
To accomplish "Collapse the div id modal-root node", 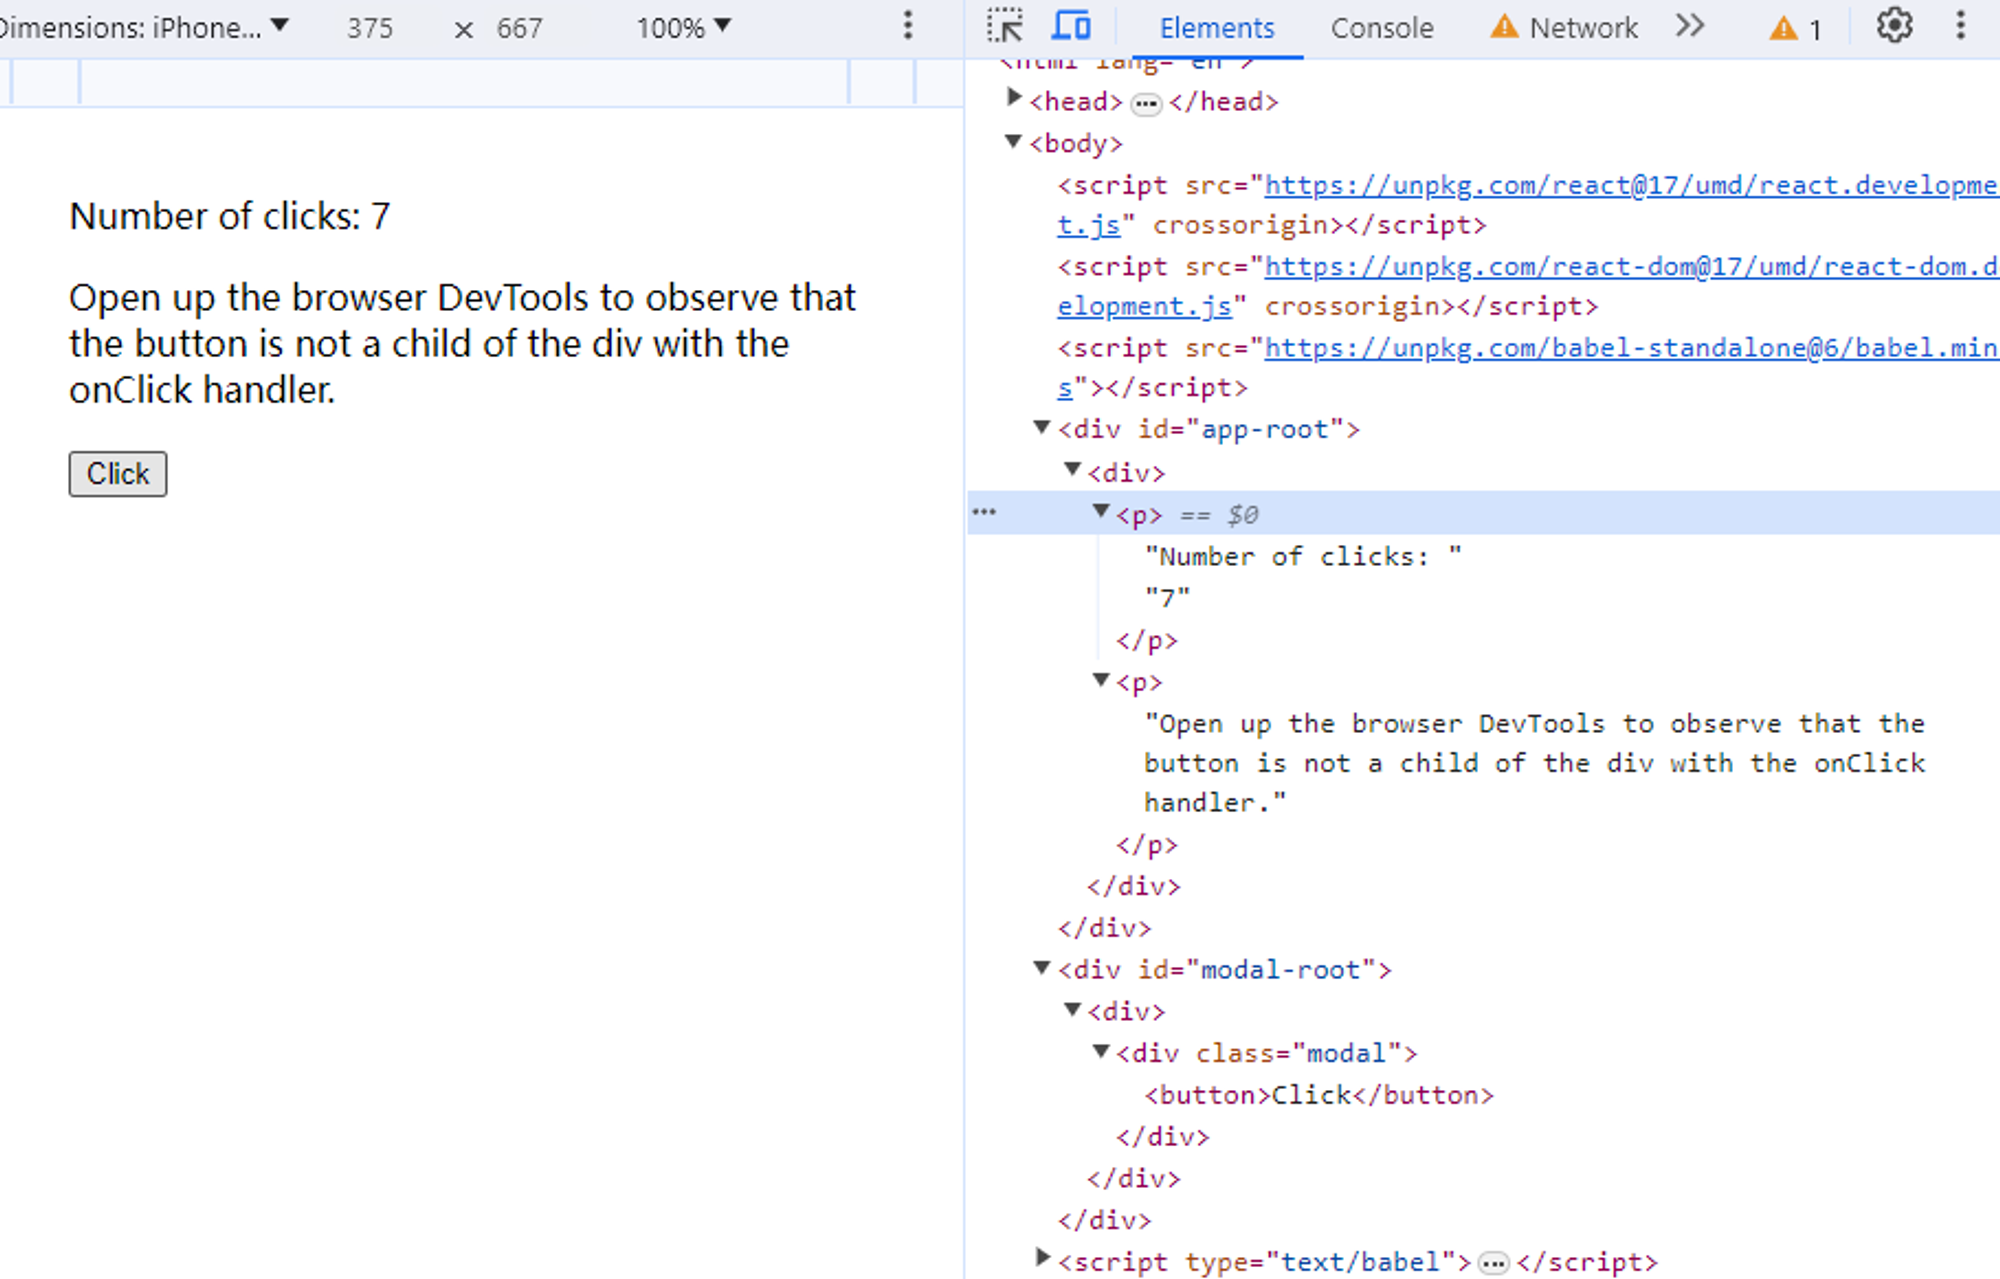I will [1042, 967].
